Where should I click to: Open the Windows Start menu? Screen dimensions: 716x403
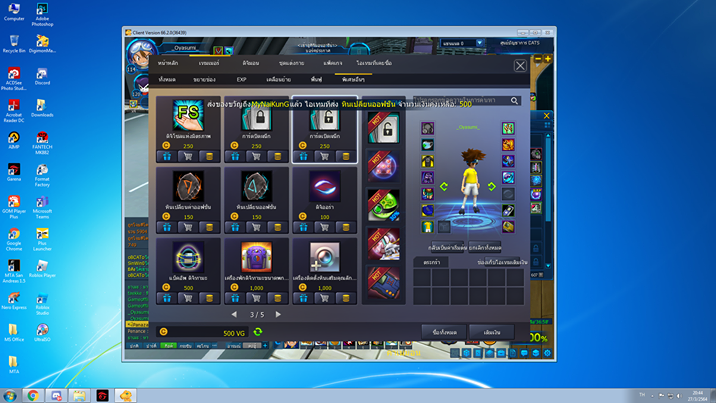click(10, 395)
